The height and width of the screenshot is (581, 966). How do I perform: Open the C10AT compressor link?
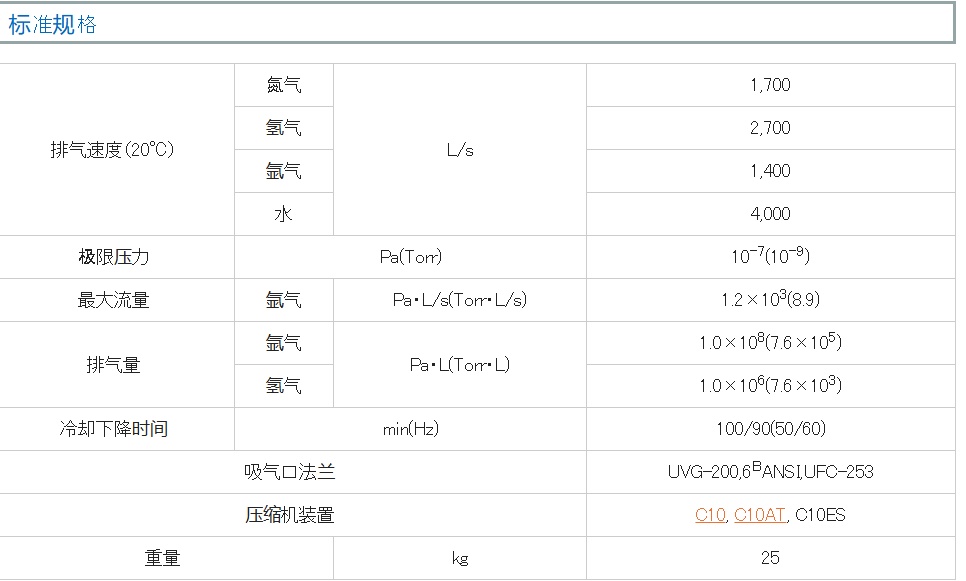(x=759, y=515)
